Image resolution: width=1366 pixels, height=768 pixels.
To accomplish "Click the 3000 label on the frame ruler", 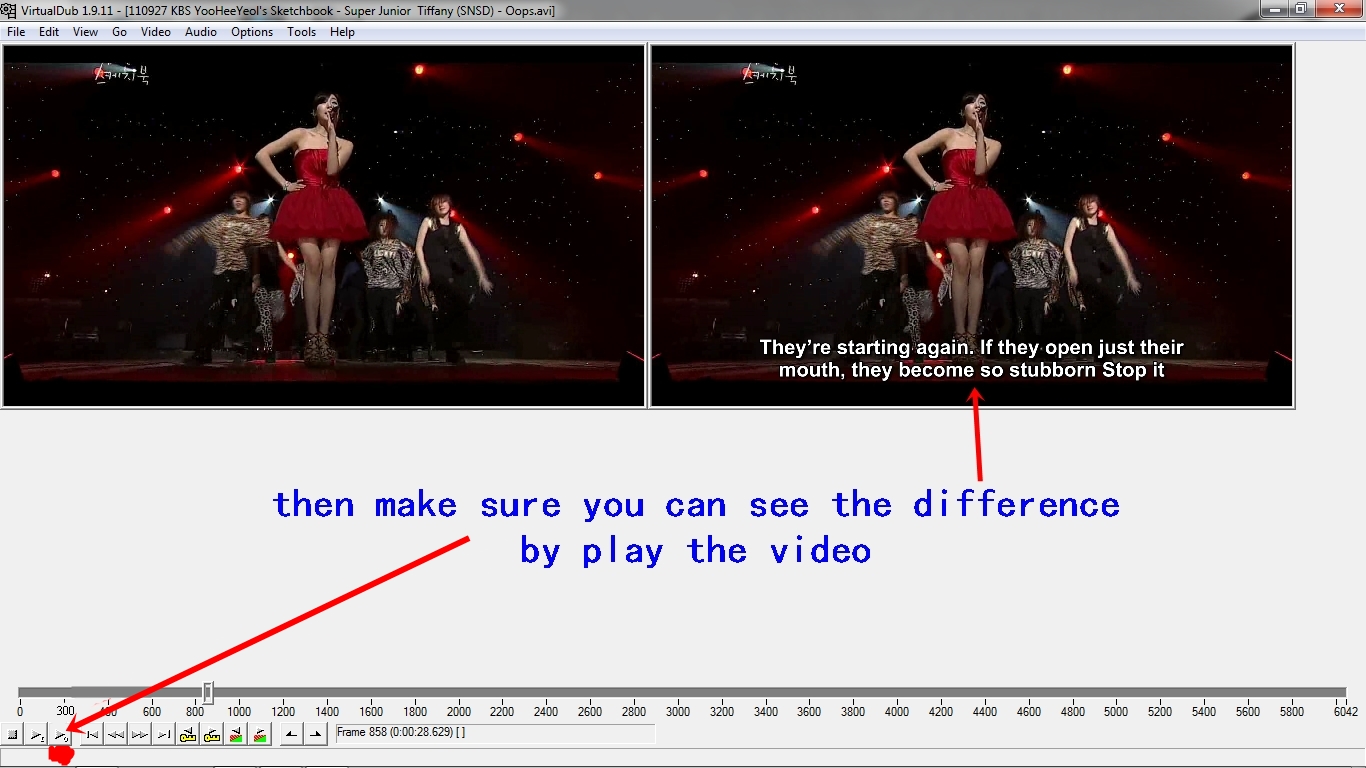I will [x=678, y=712].
